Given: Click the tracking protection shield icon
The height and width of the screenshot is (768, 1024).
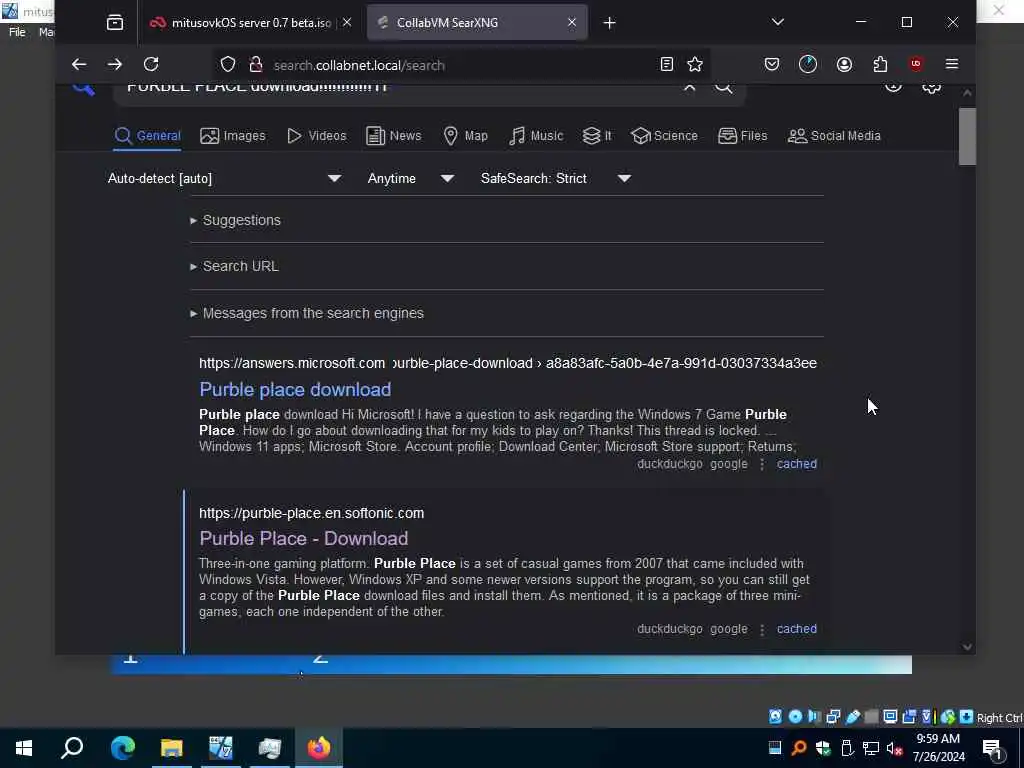Looking at the screenshot, I should pos(227,64).
